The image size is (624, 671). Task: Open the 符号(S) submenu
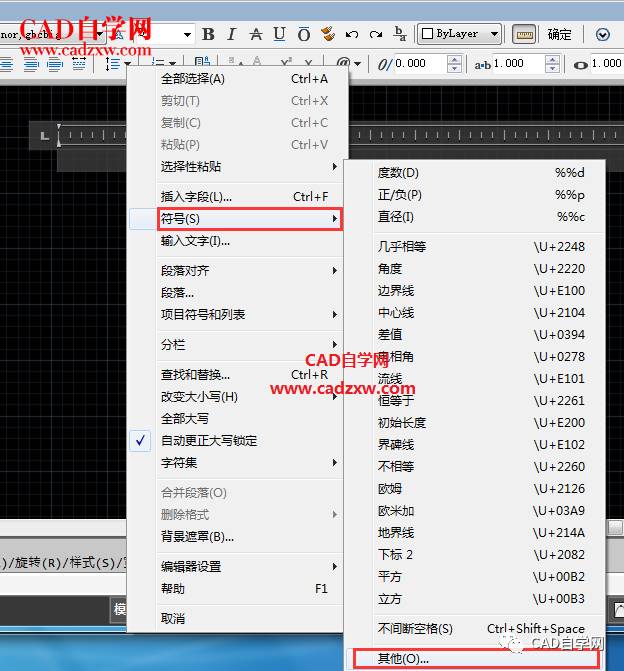coord(236,218)
